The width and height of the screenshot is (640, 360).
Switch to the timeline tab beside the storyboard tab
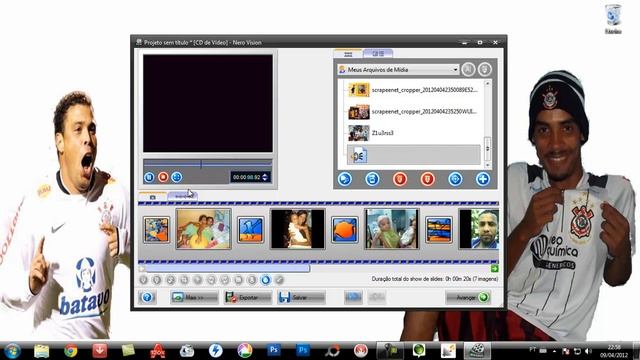tap(182, 196)
